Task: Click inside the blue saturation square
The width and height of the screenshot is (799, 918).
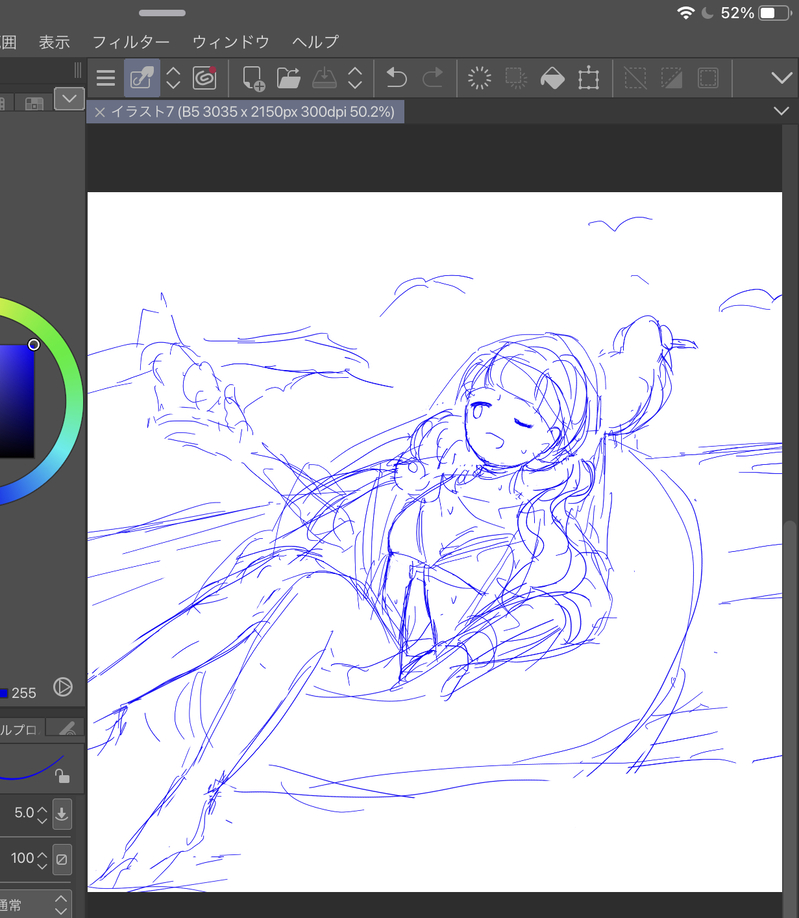Action: 16,402
